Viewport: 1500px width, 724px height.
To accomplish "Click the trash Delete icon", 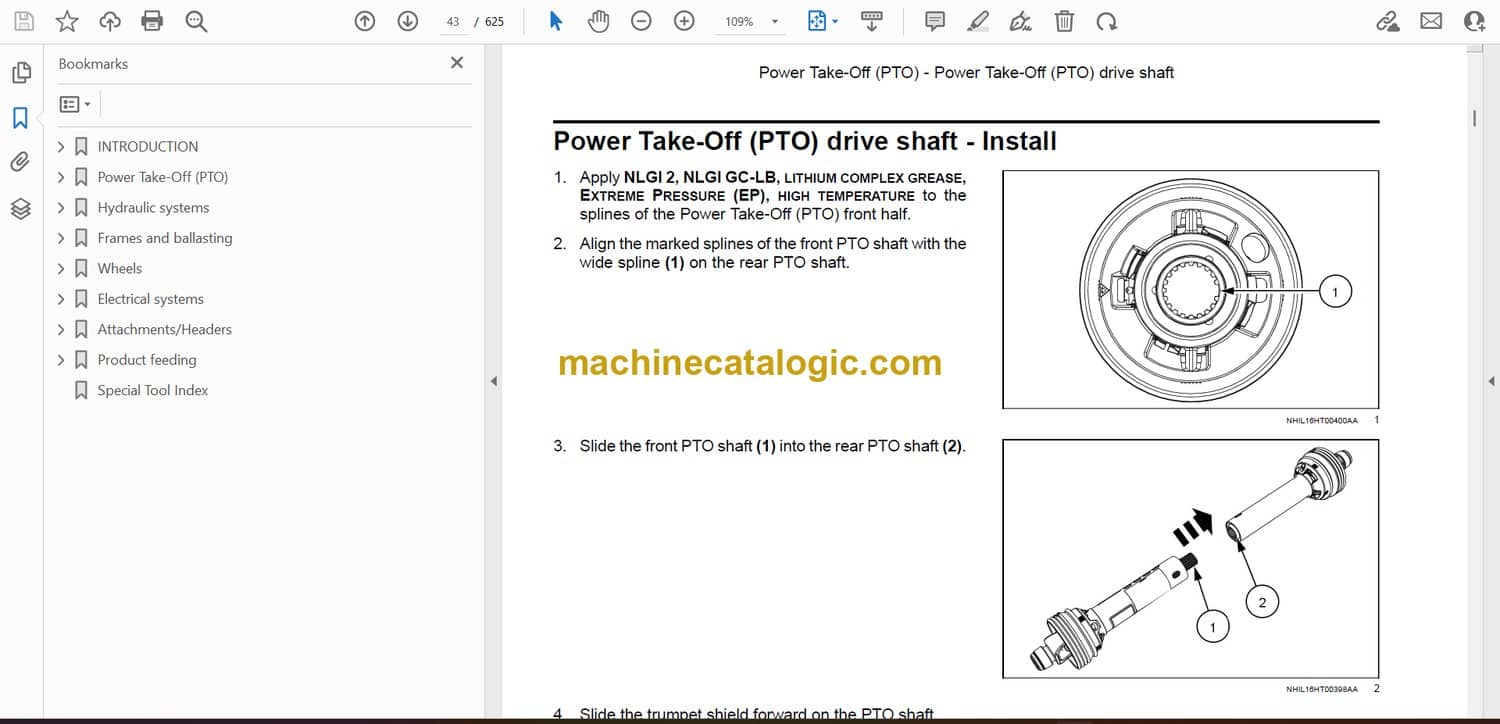I will 1065,21.
